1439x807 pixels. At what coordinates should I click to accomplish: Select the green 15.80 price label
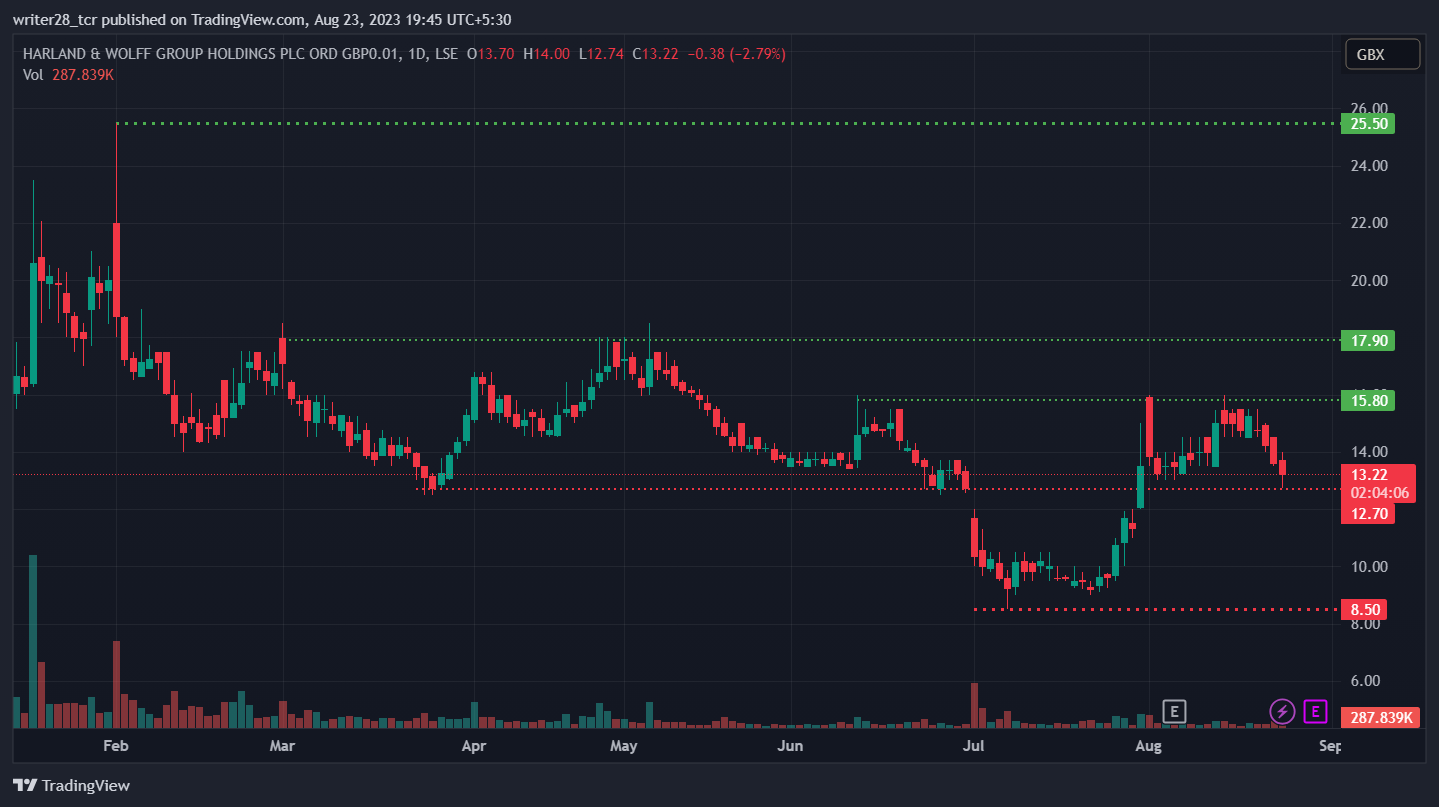point(1368,400)
